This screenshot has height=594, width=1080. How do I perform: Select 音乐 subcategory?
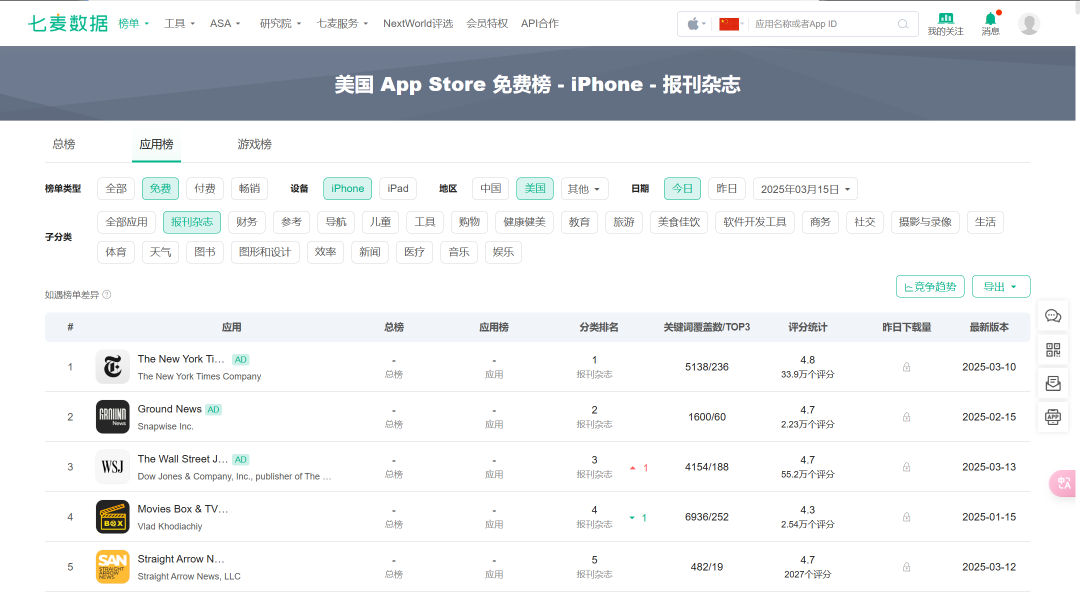(459, 252)
